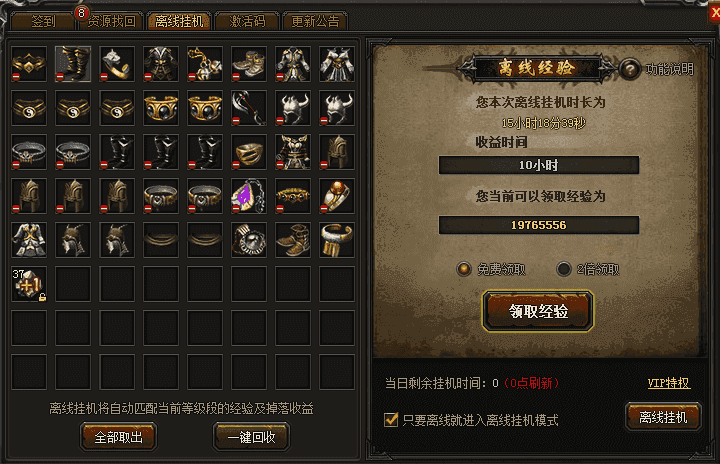Click the 全部取出 button
Image resolution: width=720 pixels, height=464 pixels.
(118, 437)
